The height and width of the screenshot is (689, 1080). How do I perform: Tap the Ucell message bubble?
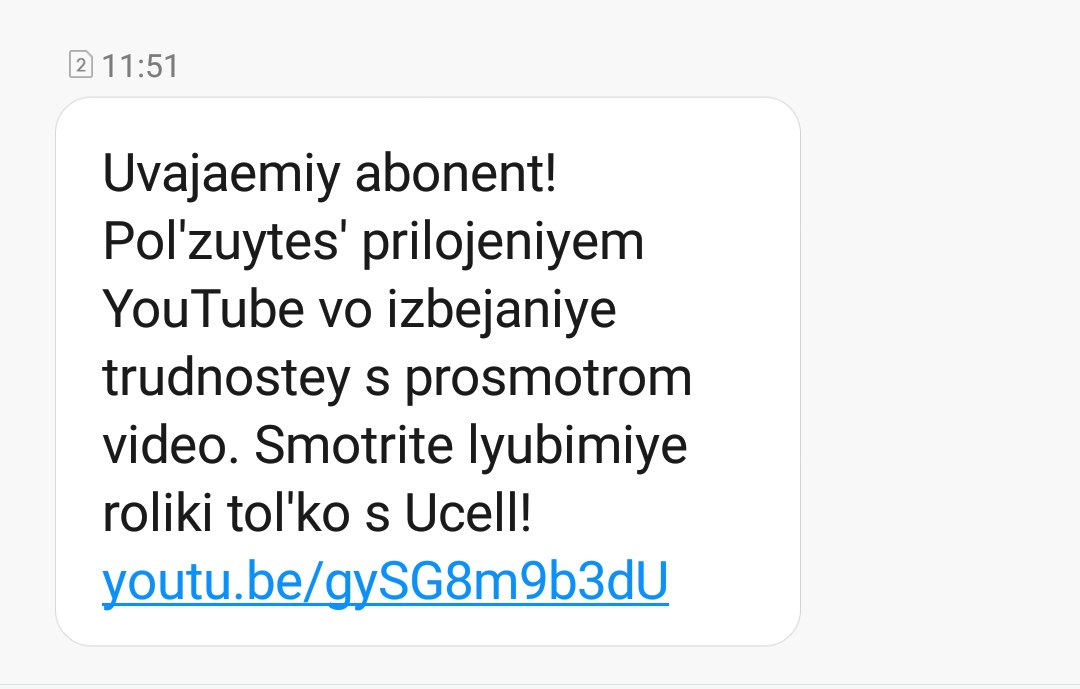pos(428,371)
